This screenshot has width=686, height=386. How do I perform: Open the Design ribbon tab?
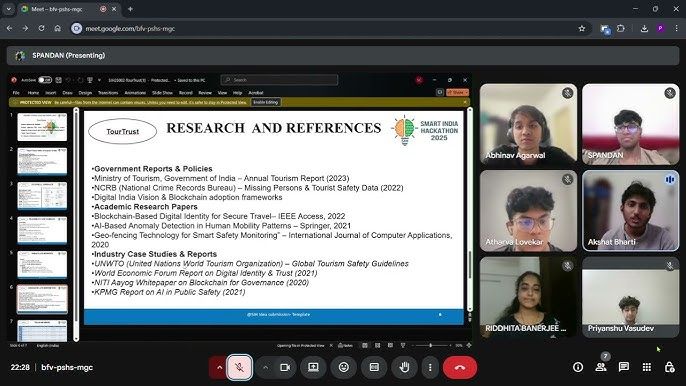tap(85, 93)
